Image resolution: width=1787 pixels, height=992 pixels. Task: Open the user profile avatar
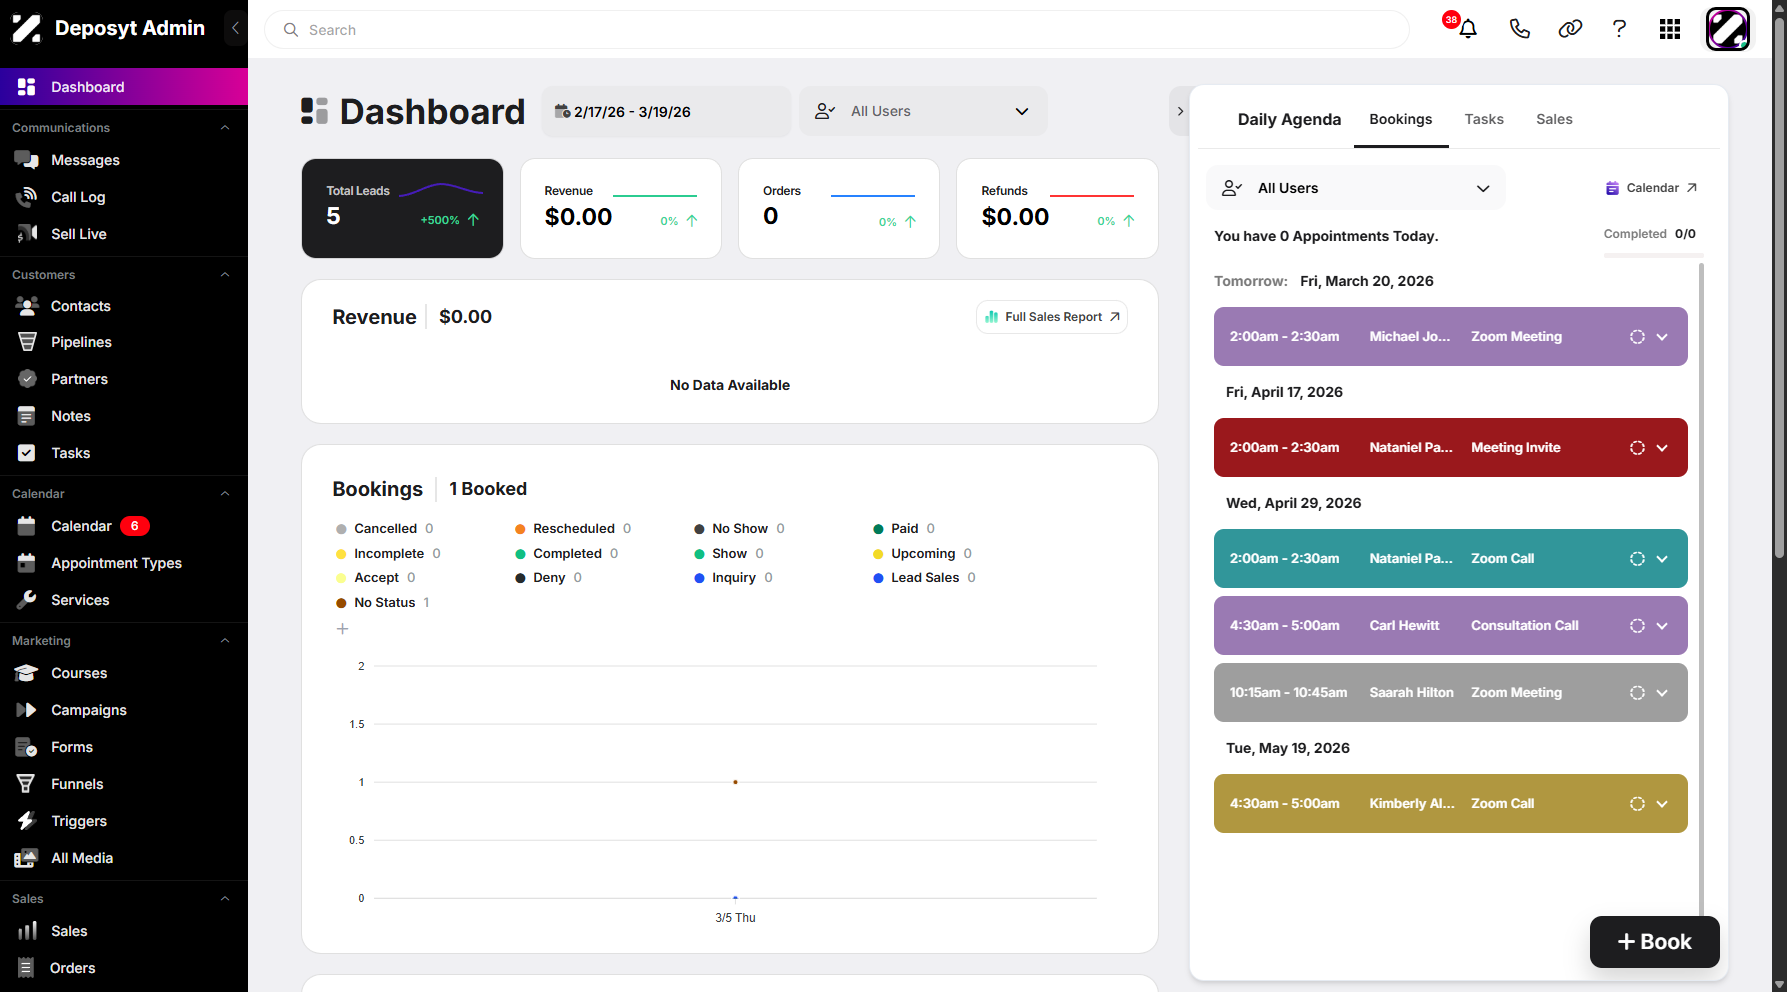pos(1727,29)
